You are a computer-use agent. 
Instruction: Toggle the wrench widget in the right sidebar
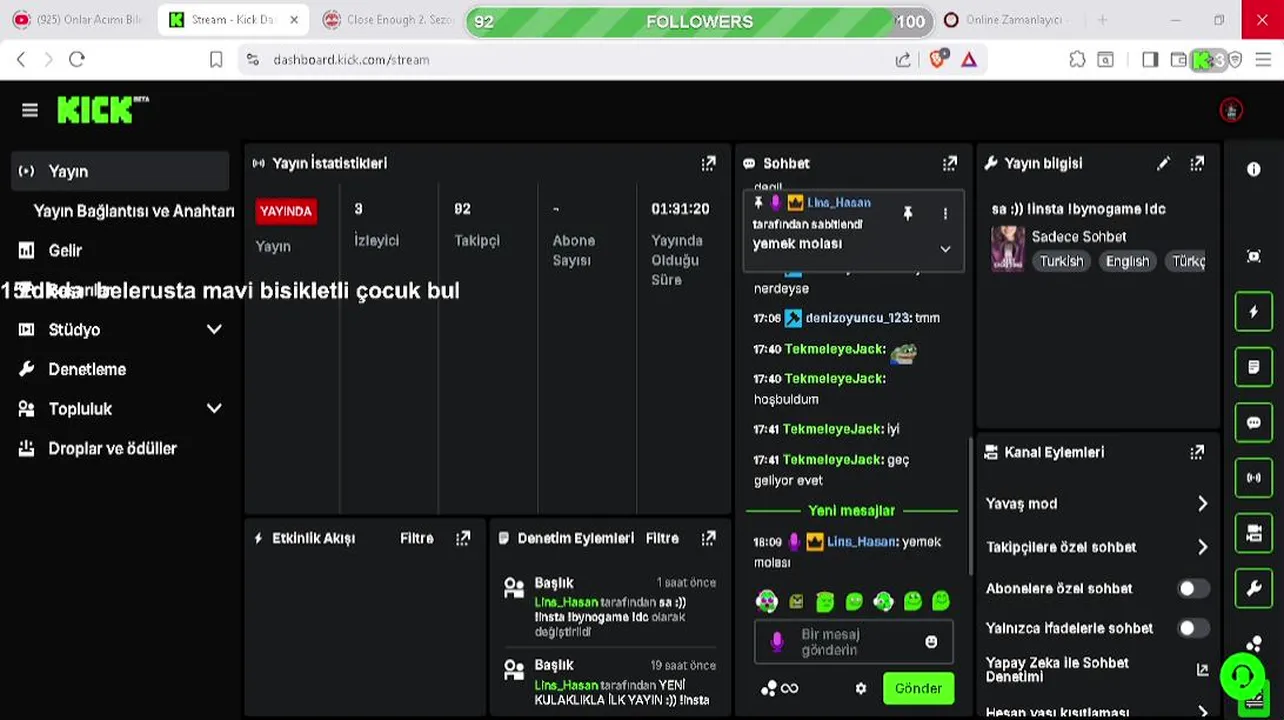coord(1253,589)
